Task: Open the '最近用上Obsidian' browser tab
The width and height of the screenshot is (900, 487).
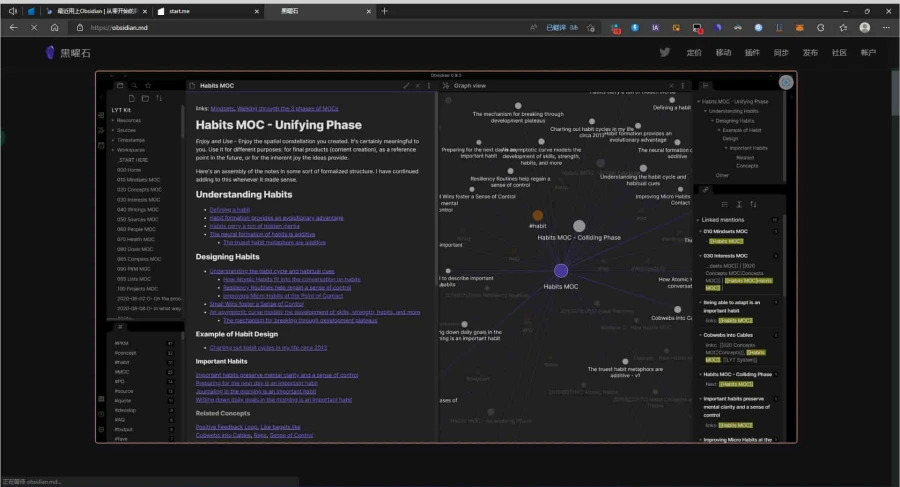Action: [96, 11]
